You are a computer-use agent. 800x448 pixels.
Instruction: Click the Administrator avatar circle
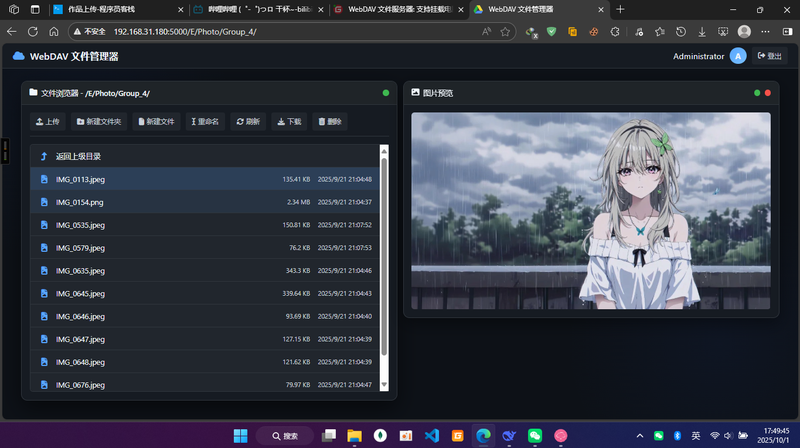738,56
